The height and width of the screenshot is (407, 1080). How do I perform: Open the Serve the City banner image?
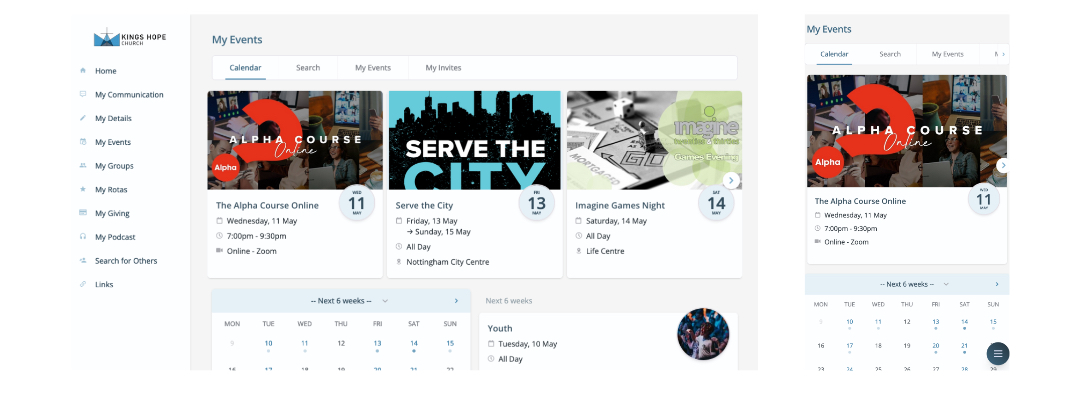coord(475,140)
